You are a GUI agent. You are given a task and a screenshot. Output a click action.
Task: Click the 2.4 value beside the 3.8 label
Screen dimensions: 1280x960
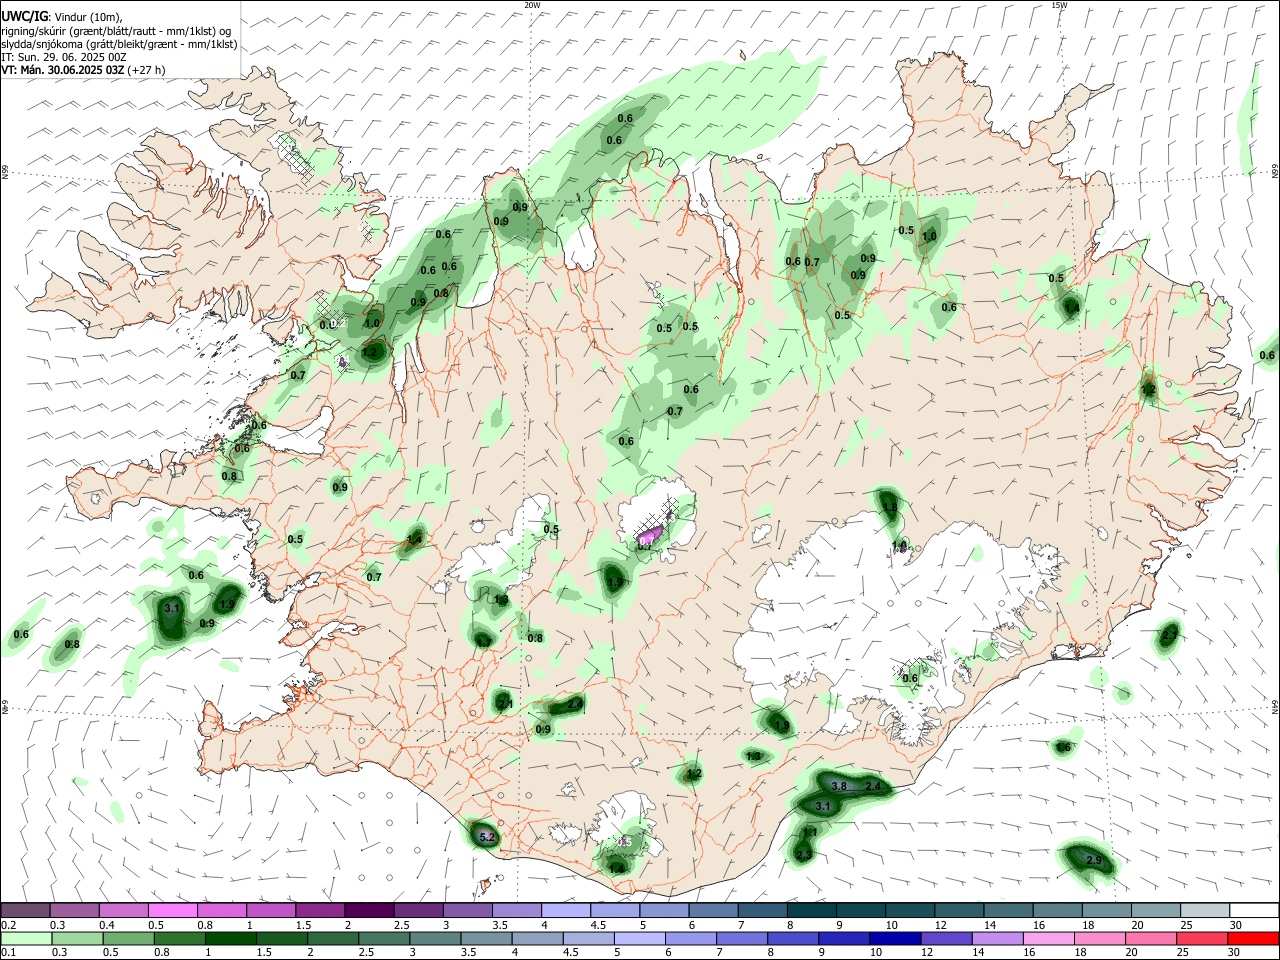coord(873,786)
